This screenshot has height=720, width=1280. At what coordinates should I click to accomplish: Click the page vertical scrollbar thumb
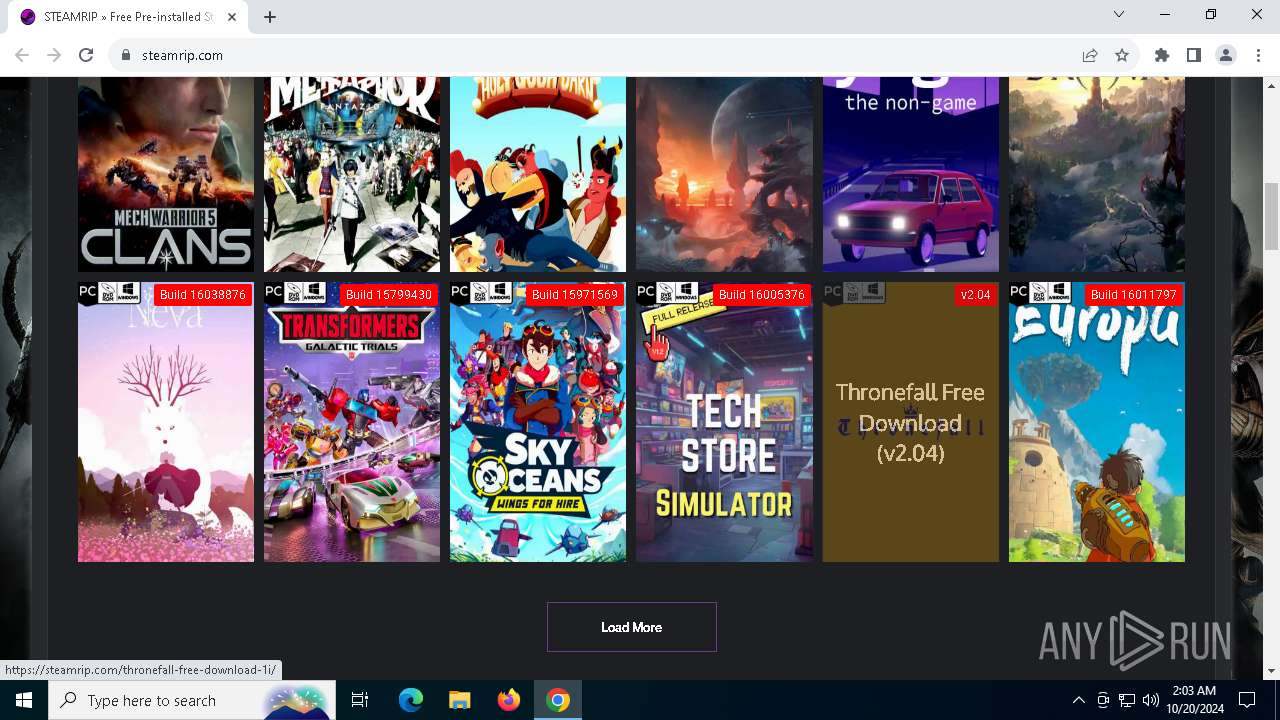click(x=1271, y=216)
